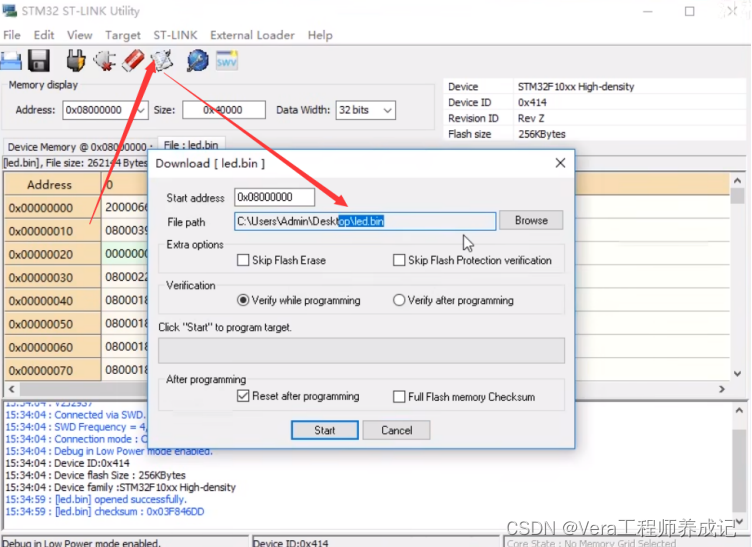Click memory grid scrollbar up arrow
Image resolution: width=752 pixels, height=547 pixels.
738,181
